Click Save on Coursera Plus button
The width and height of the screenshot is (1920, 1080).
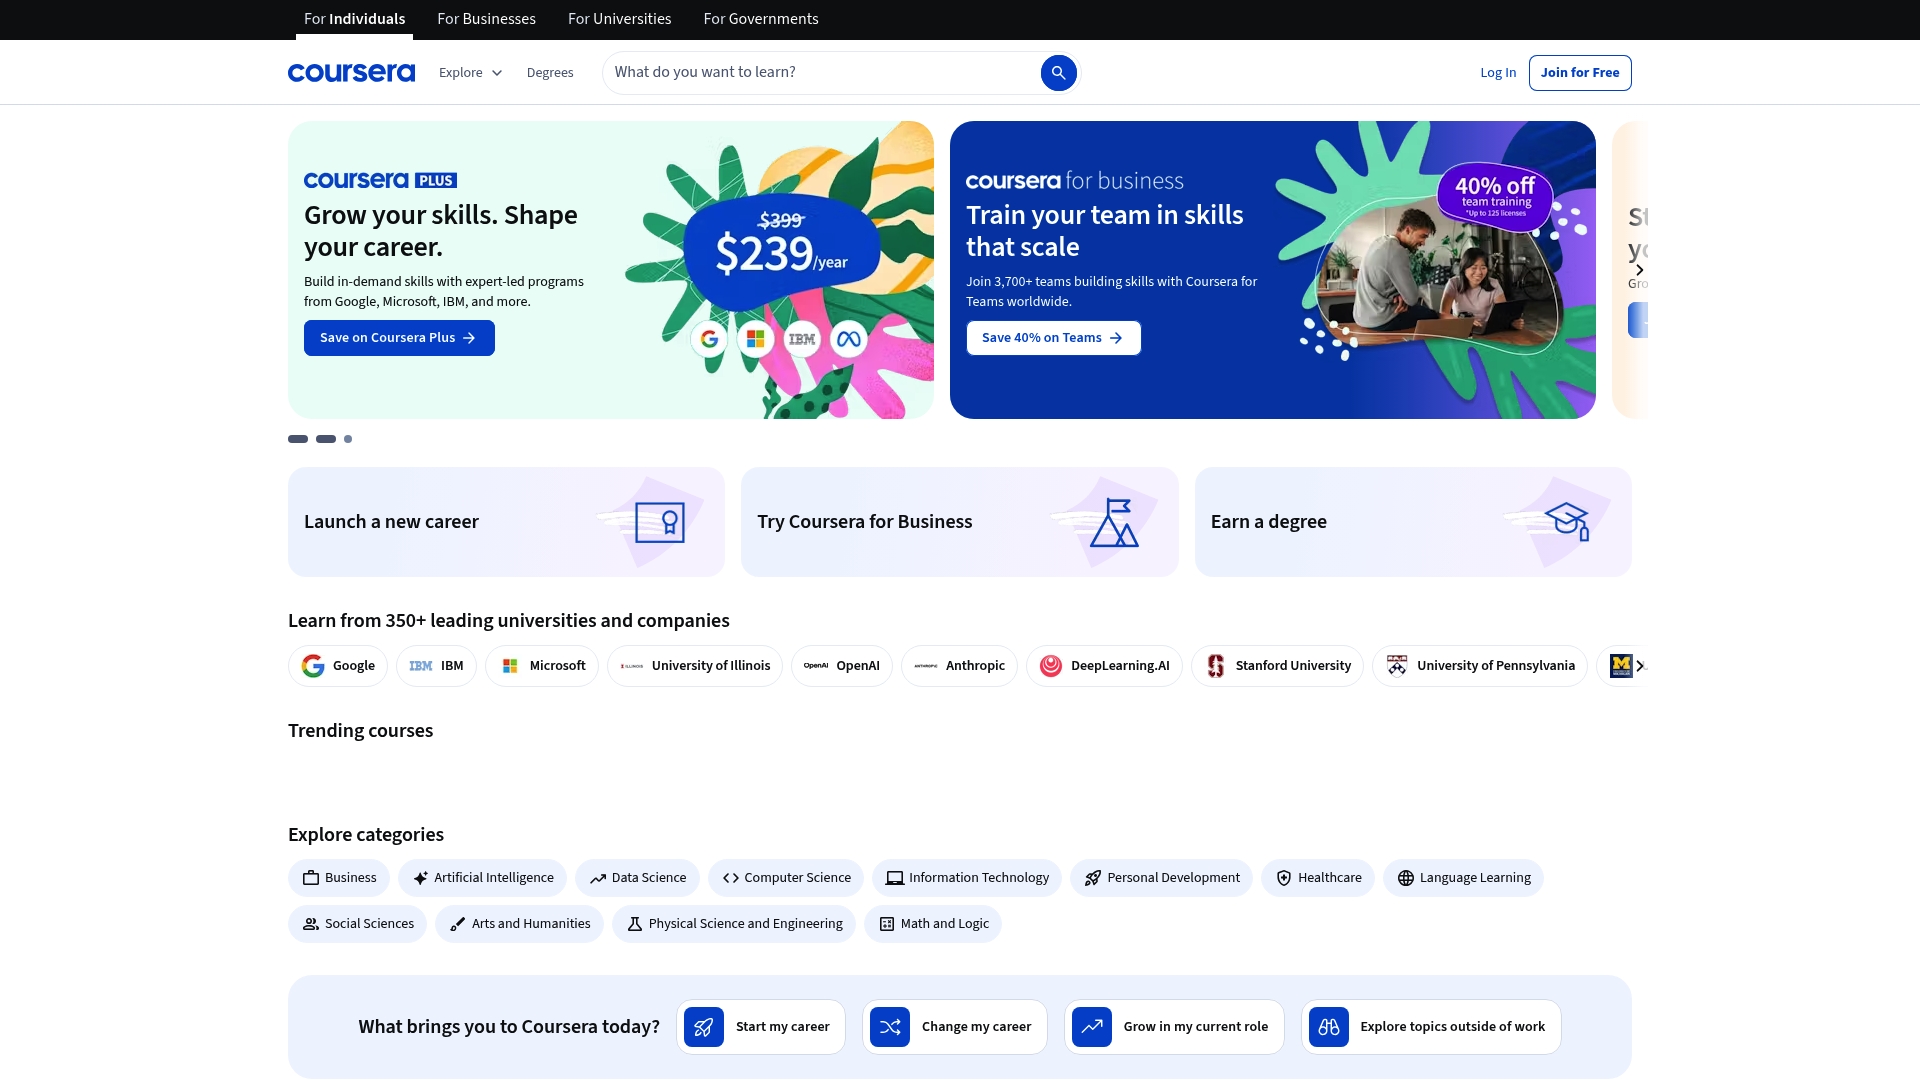(x=399, y=338)
